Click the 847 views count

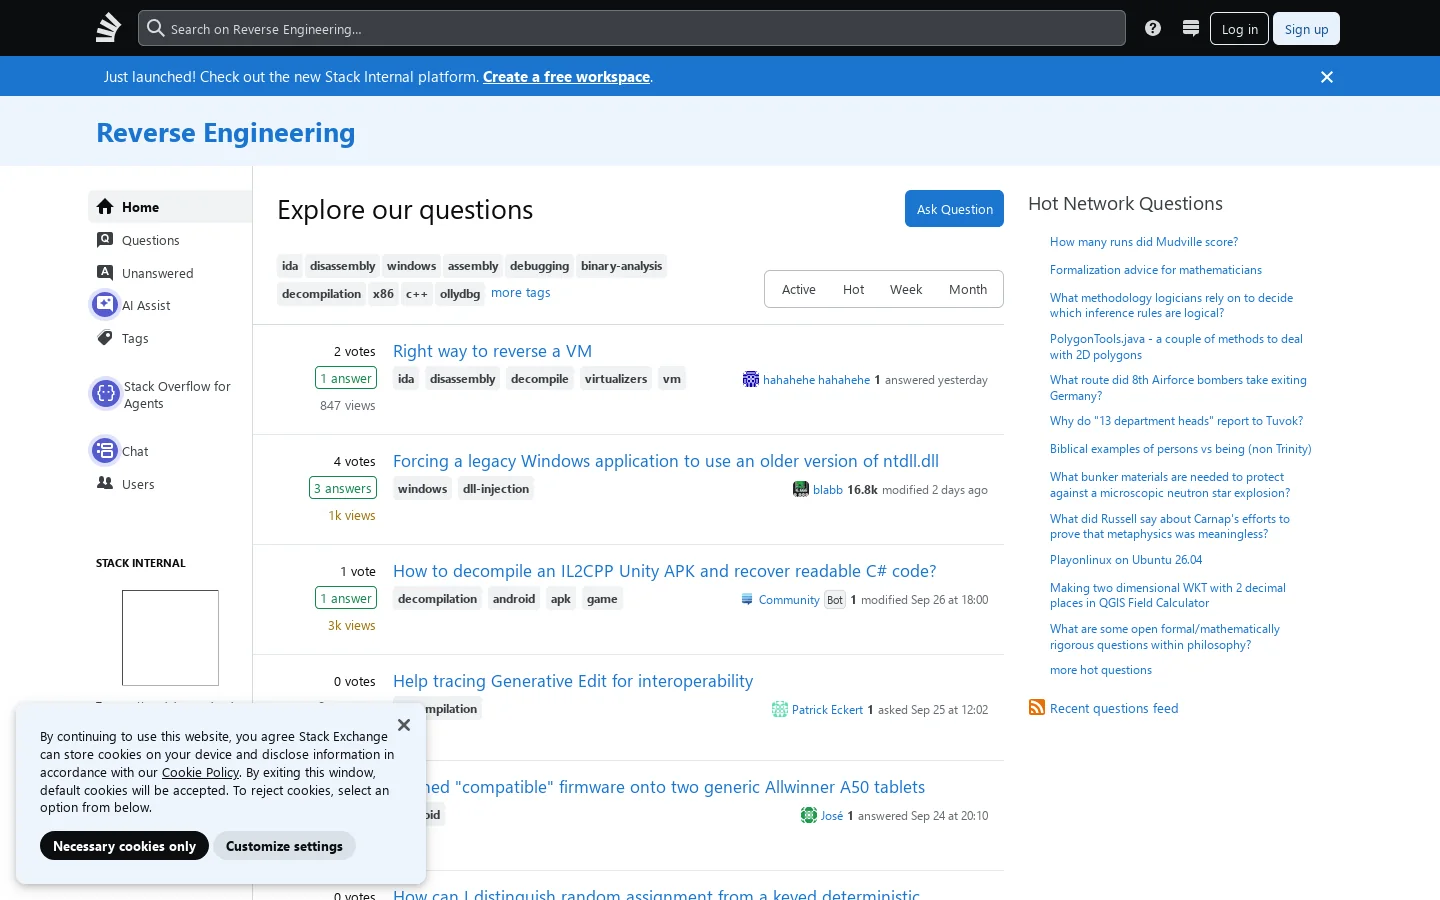tap(348, 405)
